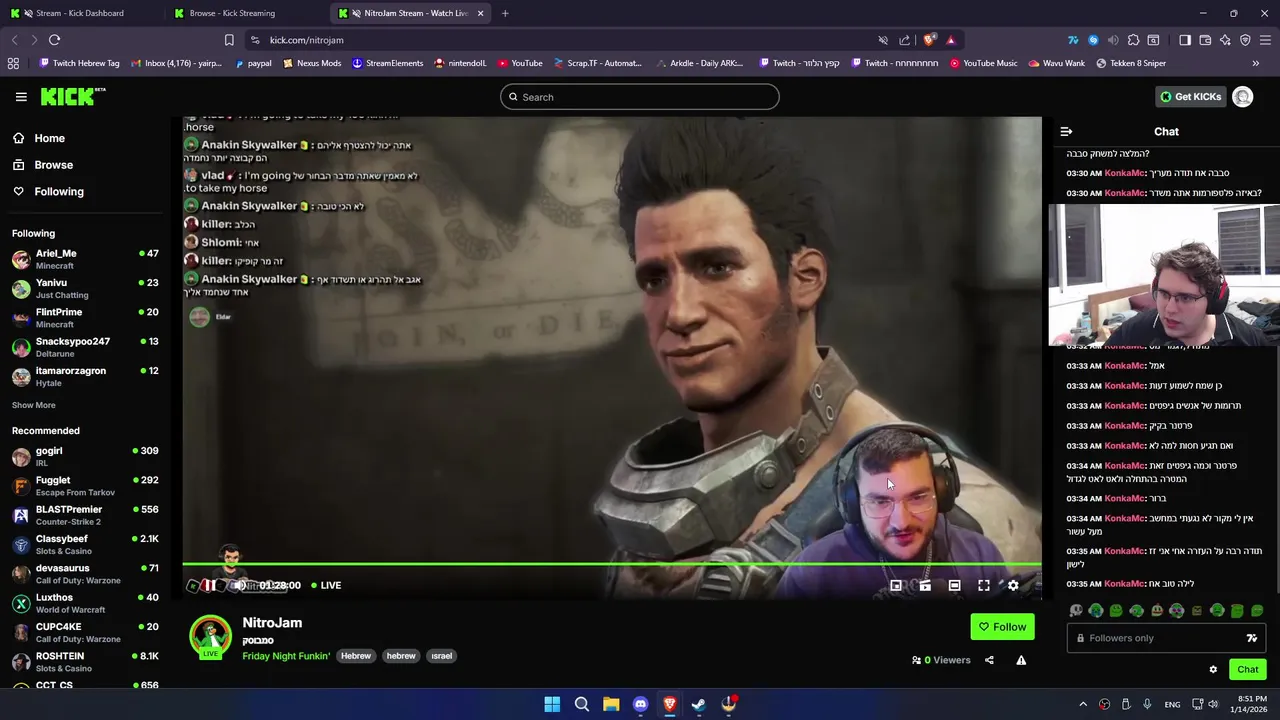Click 7TV emote icon in chat input
1280x720 pixels.
pyautogui.click(x=1251, y=638)
